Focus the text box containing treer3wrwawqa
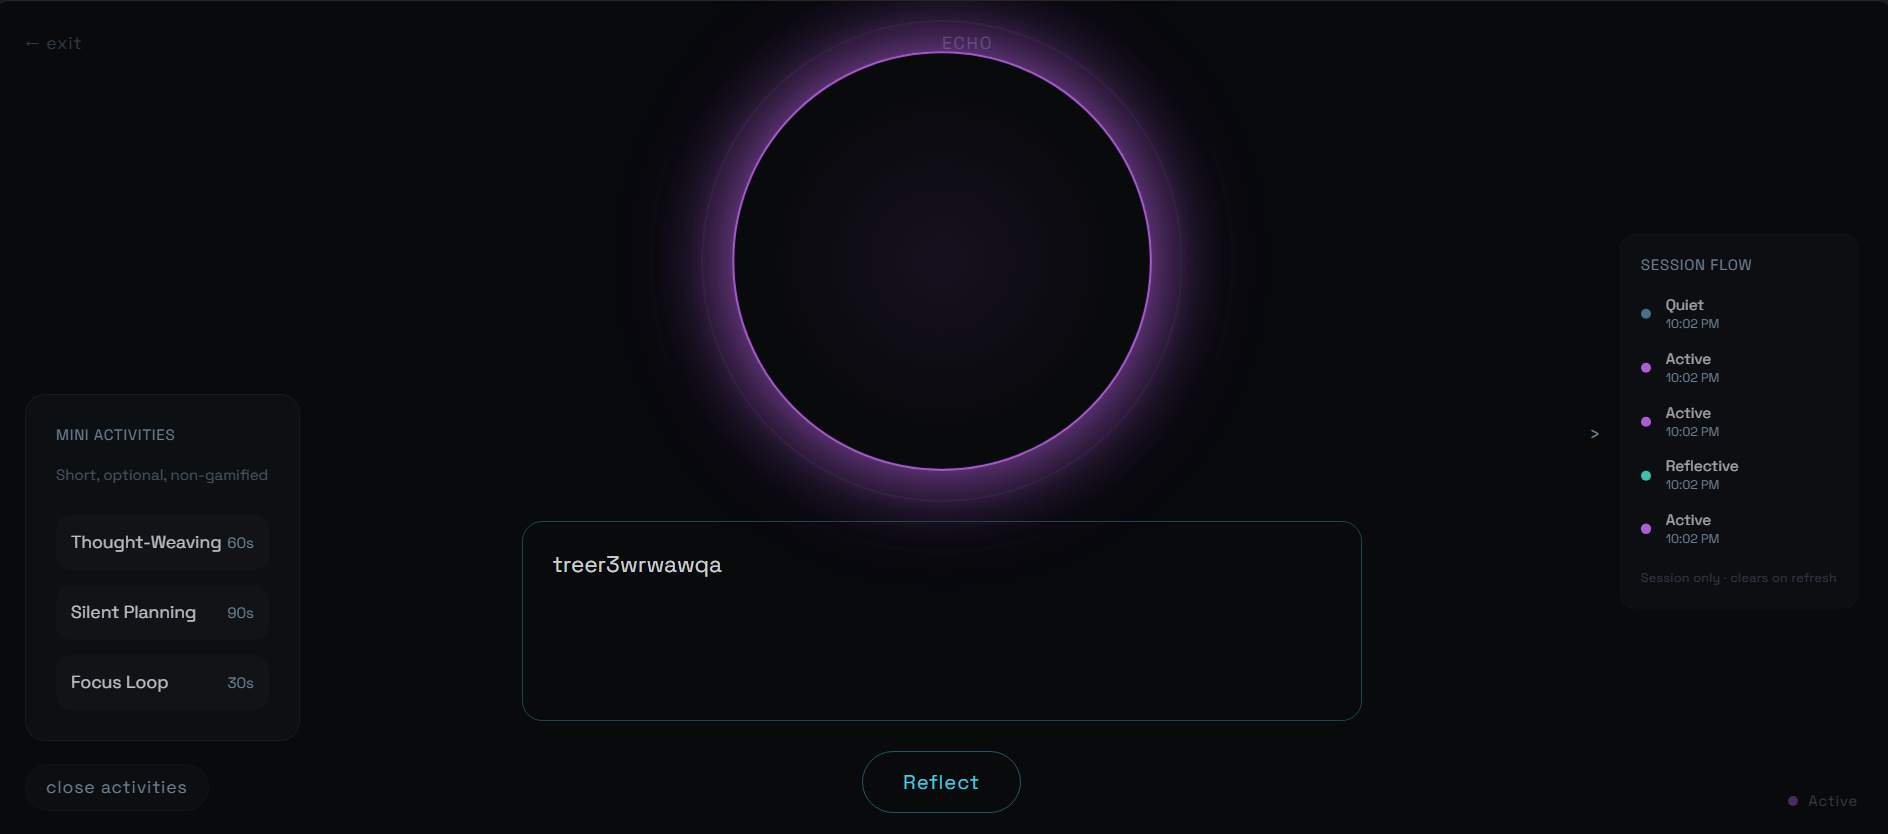This screenshot has height=834, width=1888. 942,621
